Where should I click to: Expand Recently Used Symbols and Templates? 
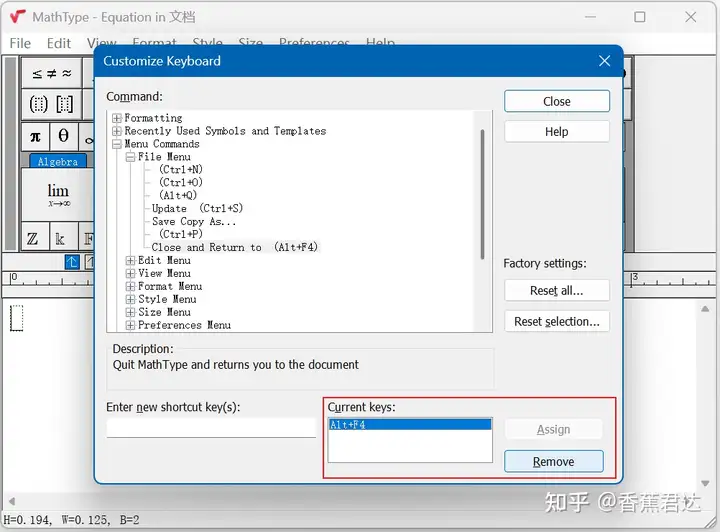pos(117,131)
